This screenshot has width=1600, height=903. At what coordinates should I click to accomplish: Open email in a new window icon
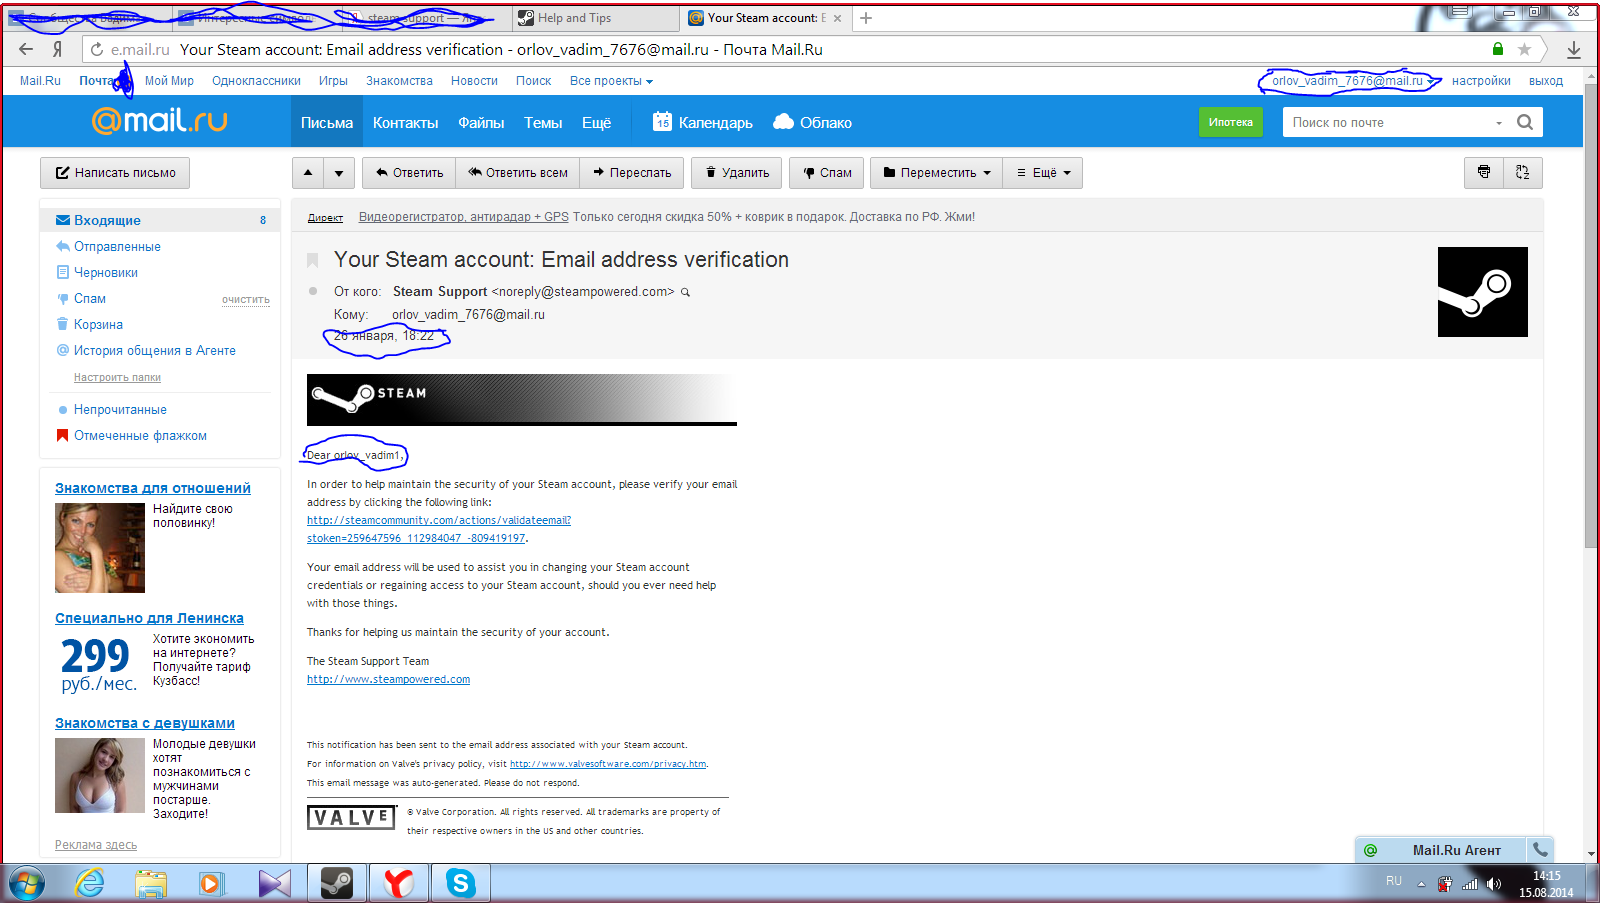[x=1523, y=172]
